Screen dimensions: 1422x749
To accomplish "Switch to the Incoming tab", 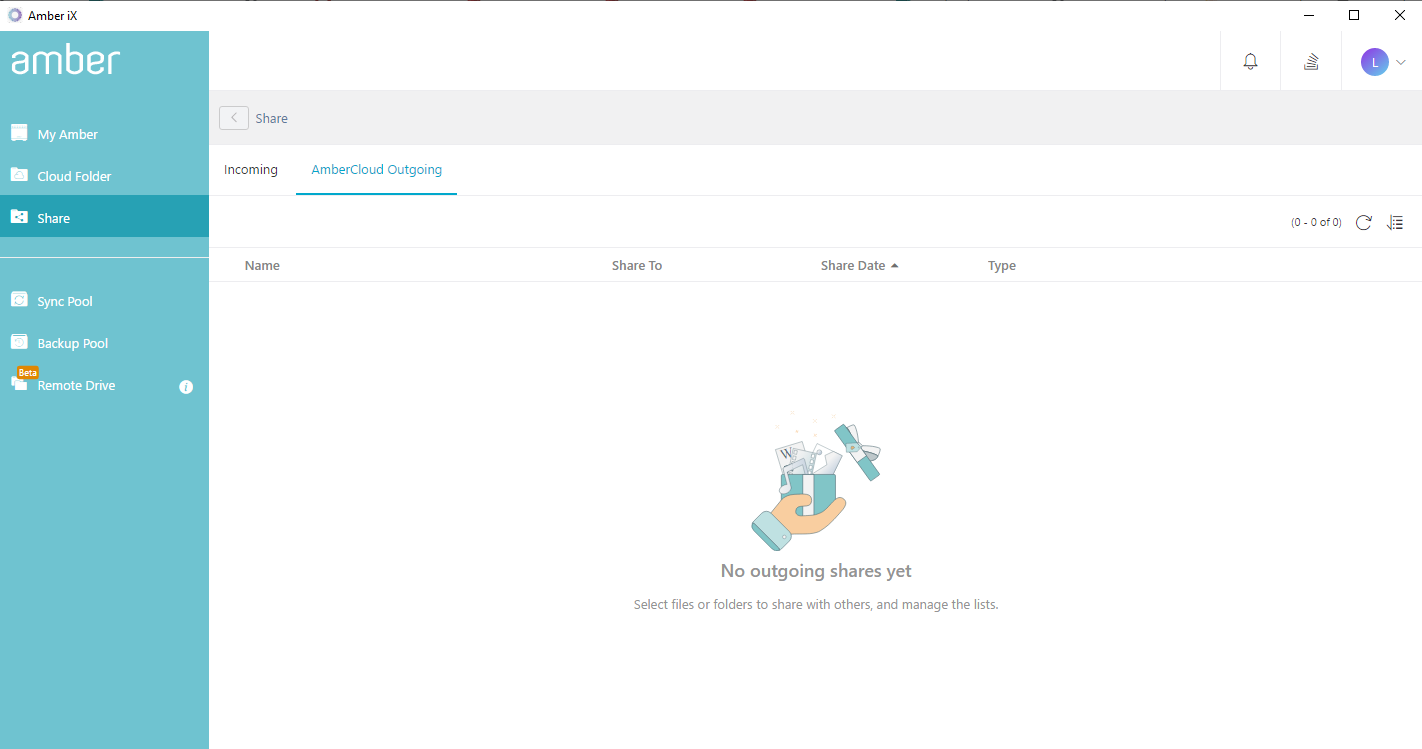I will 251,170.
